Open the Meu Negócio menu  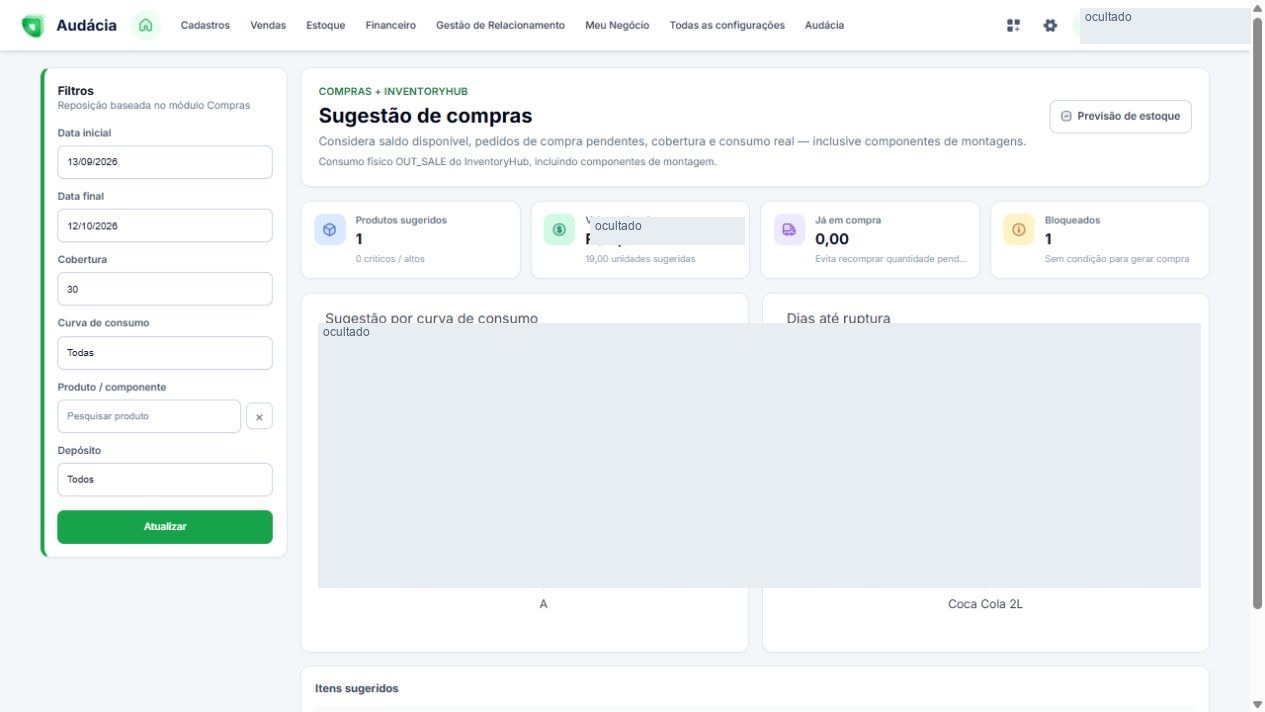[x=617, y=26]
